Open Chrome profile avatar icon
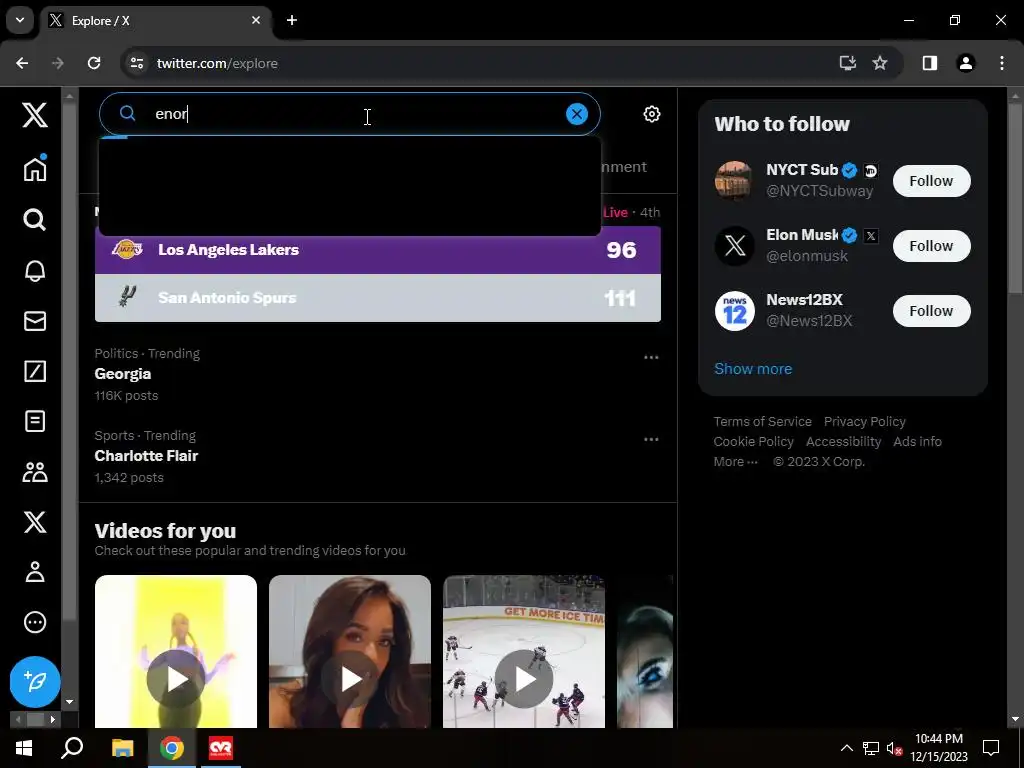 tap(966, 63)
